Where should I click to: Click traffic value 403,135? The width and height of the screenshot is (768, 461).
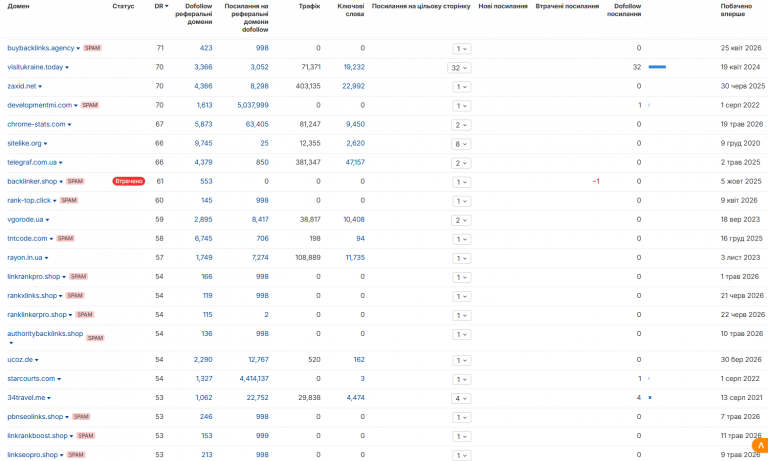pyautogui.click(x=308, y=86)
